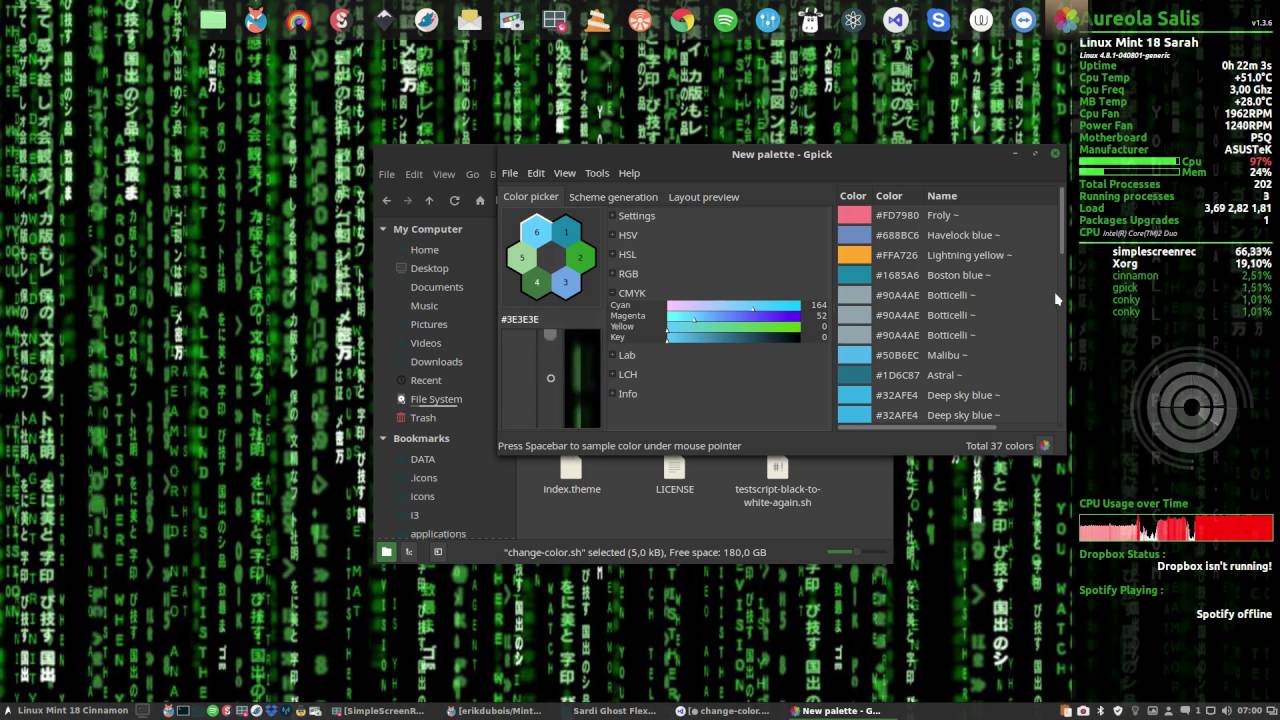Viewport: 1280px width, 720px height.
Task: Open Gpick Edit menu
Action: click(x=536, y=173)
